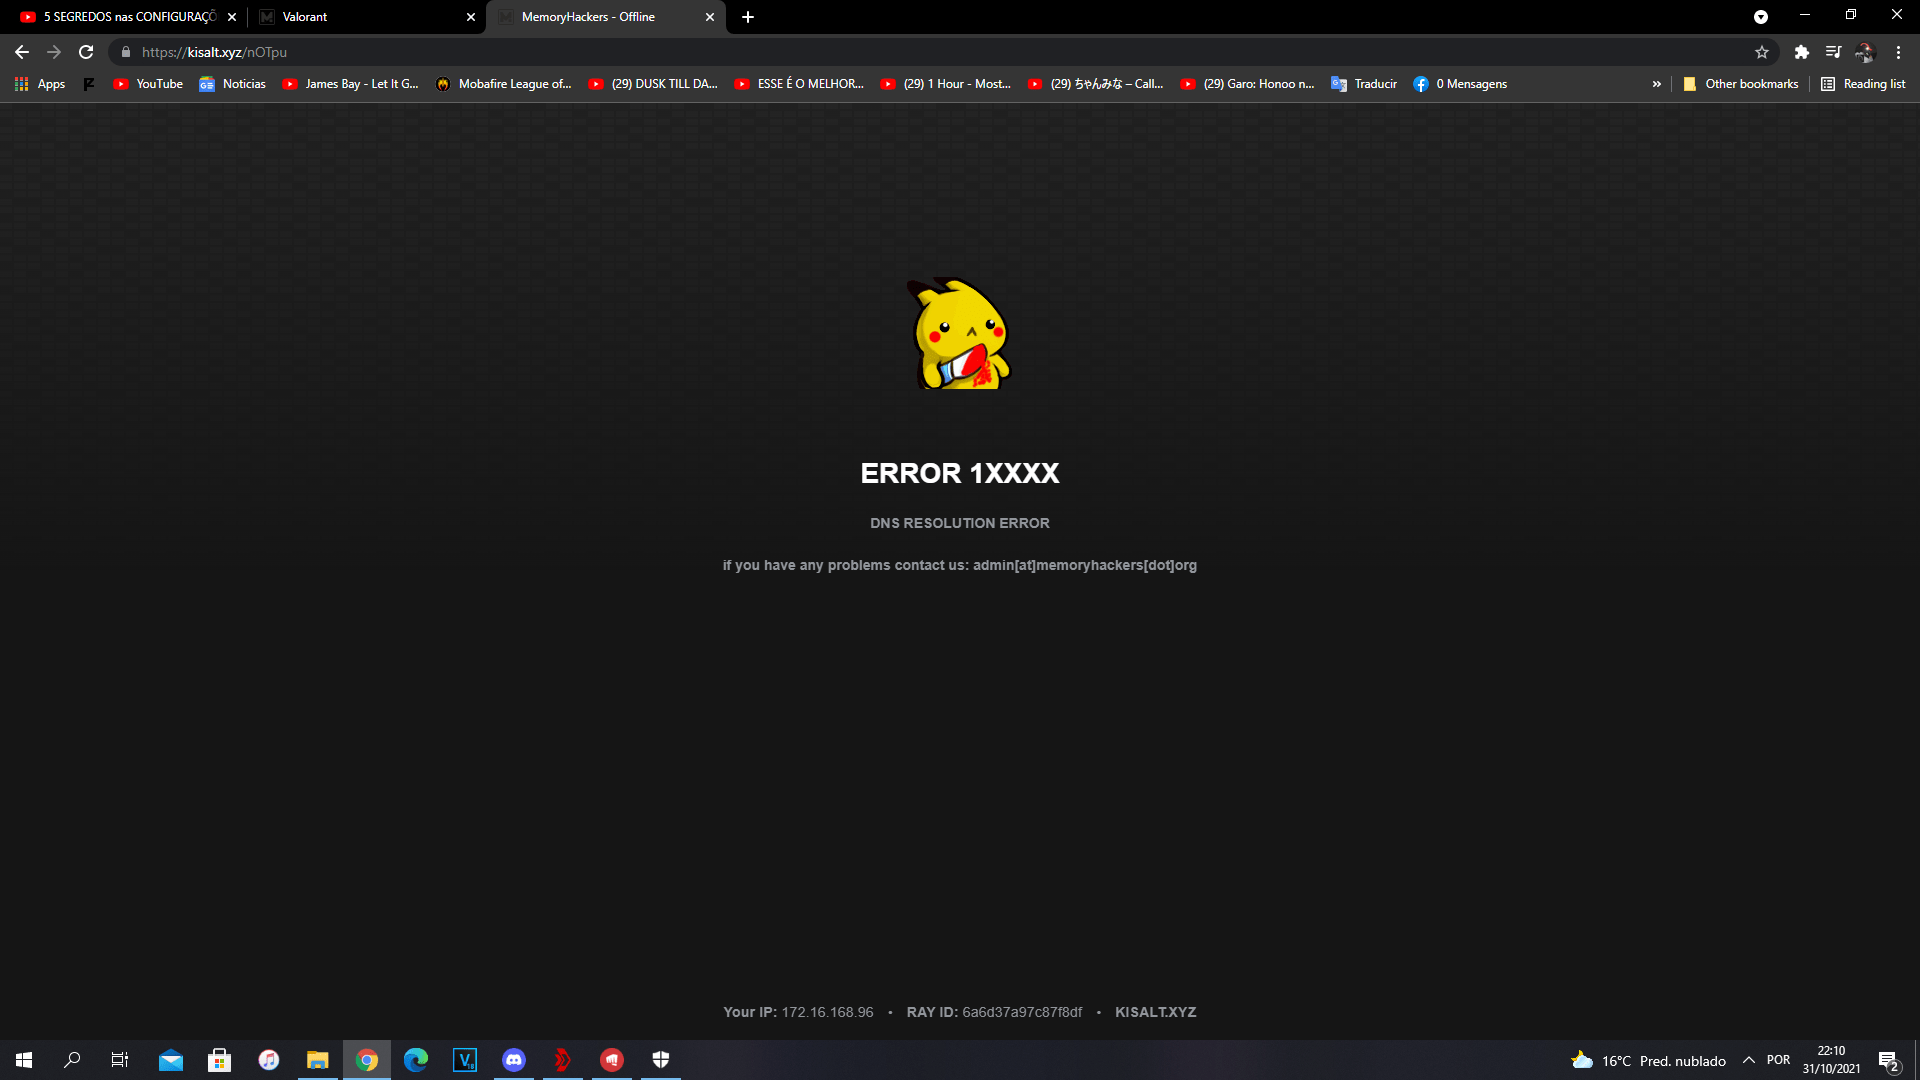Open a new tab with plus button

[748, 17]
